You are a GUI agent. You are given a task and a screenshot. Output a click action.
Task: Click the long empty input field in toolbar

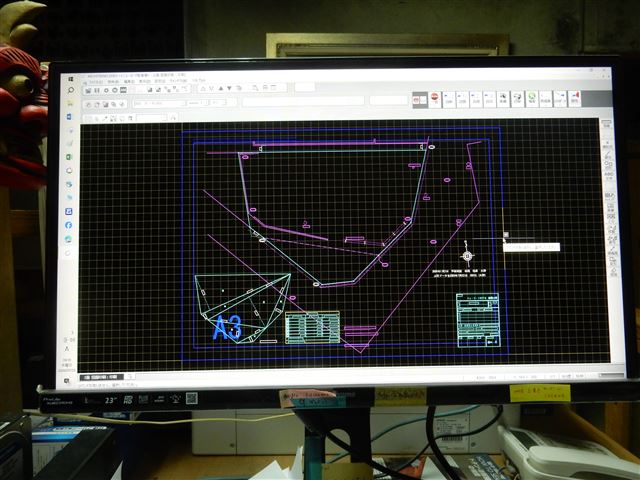pyautogui.click(x=303, y=101)
